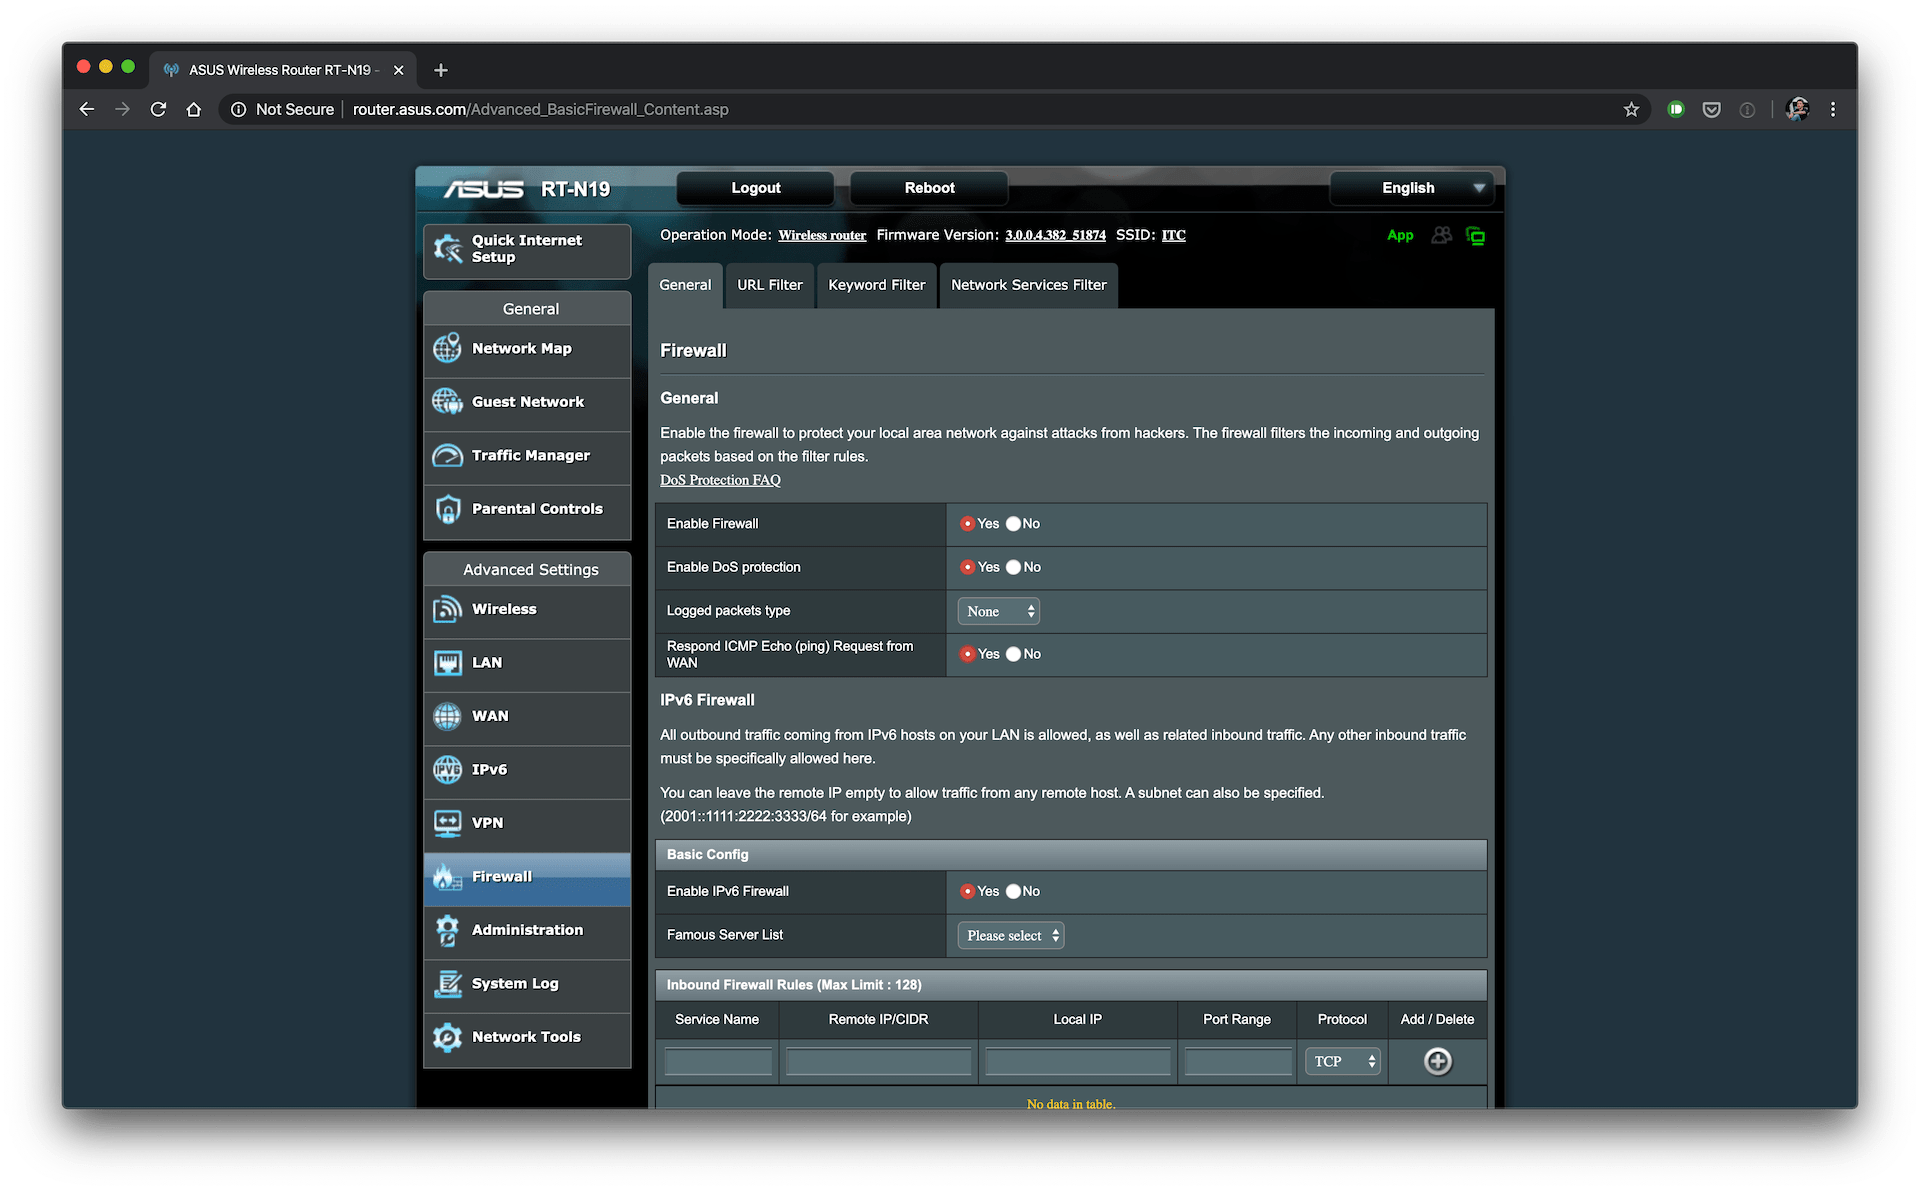Switch to the Network Services Filter tab

pyautogui.click(x=1029, y=285)
